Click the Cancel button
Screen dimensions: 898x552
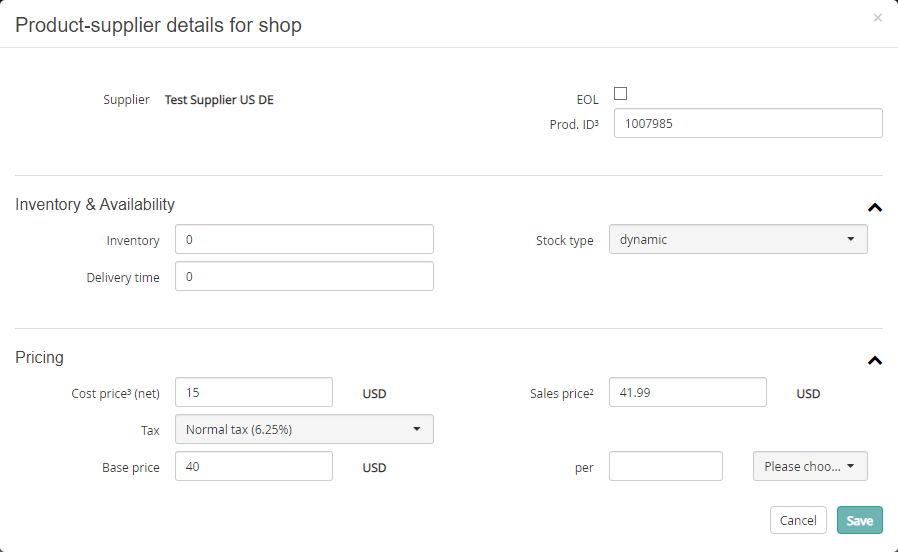(798, 520)
